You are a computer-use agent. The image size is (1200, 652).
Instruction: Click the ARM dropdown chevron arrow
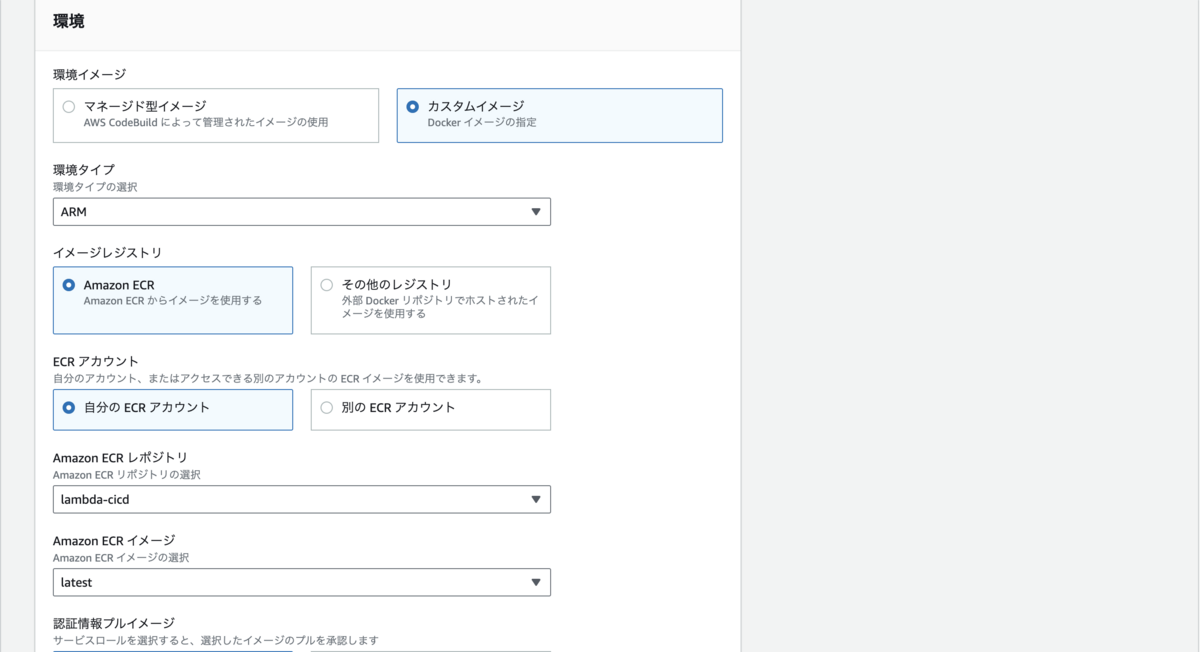coord(538,211)
